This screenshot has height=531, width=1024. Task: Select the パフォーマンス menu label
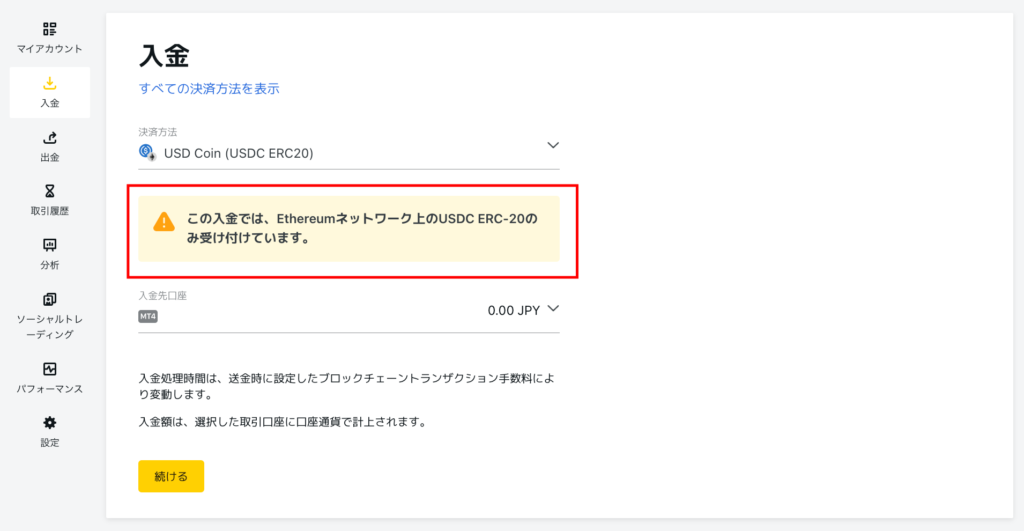click(x=50, y=389)
